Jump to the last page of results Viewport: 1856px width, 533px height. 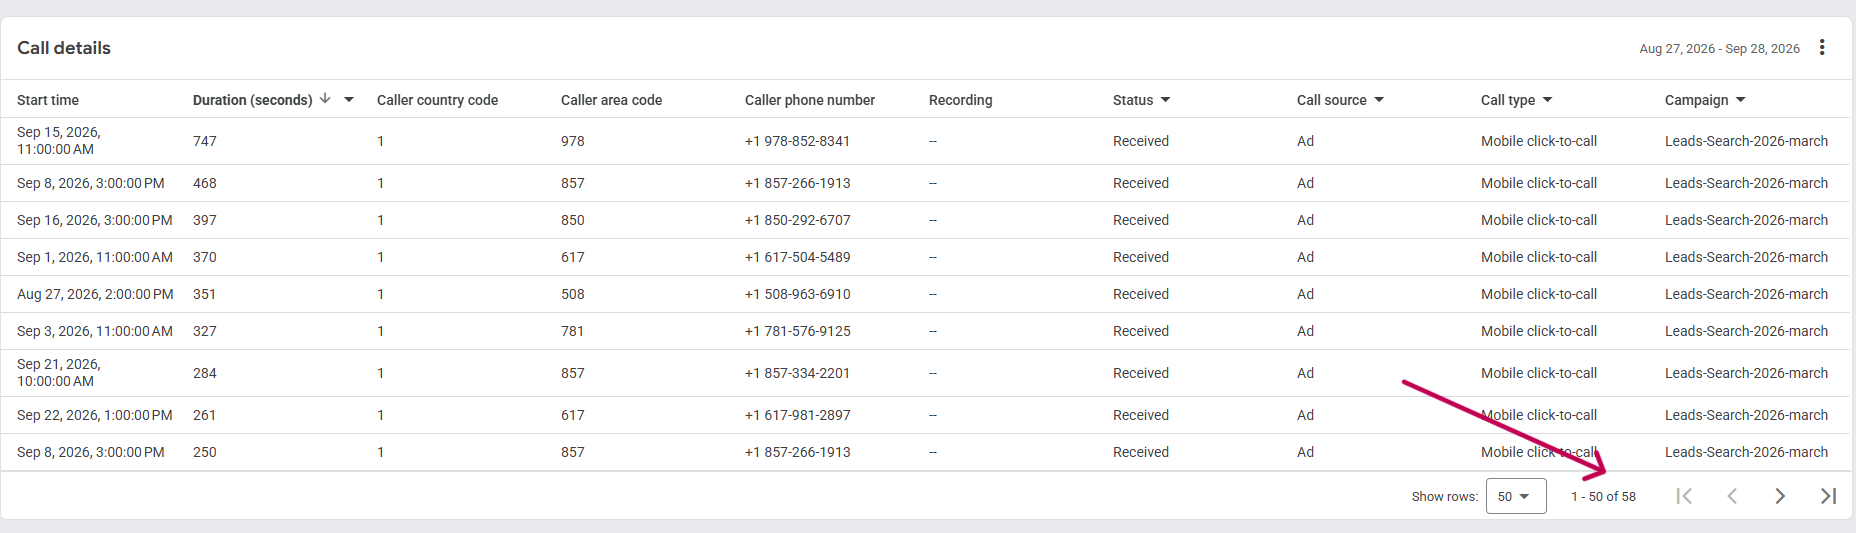[x=1828, y=496]
